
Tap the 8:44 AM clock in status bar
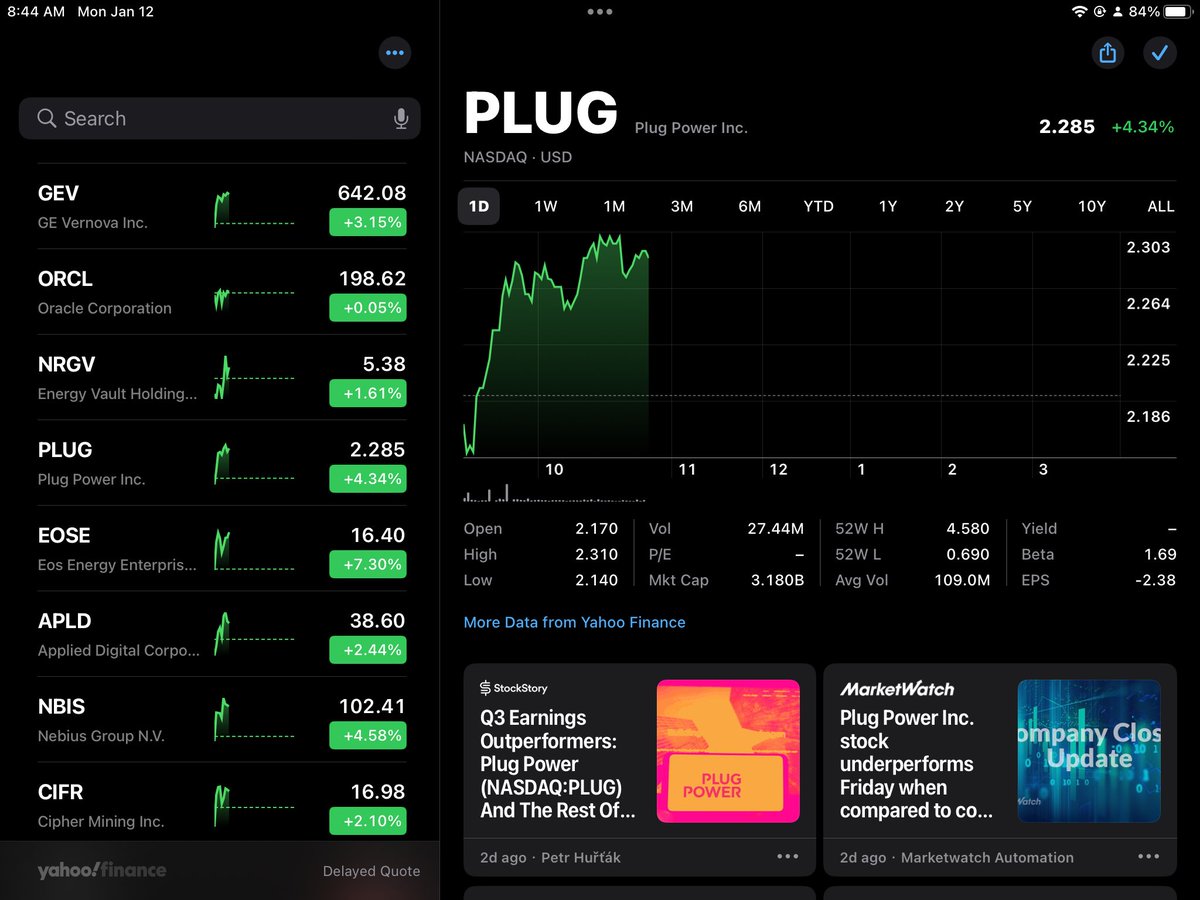pyautogui.click(x=36, y=12)
